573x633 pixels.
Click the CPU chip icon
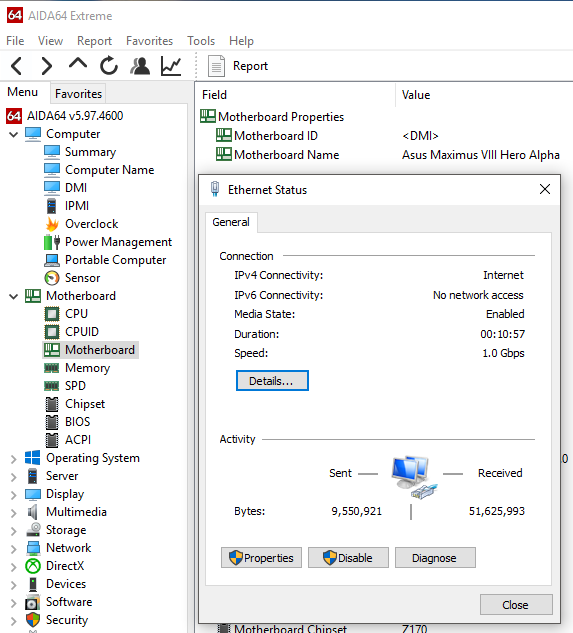click(52, 314)
